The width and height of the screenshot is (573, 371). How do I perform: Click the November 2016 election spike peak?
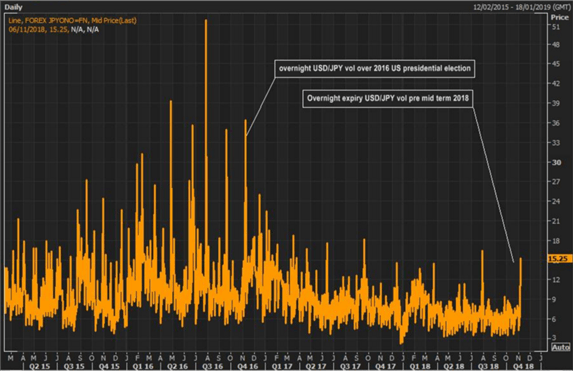[x=246, y=121]
